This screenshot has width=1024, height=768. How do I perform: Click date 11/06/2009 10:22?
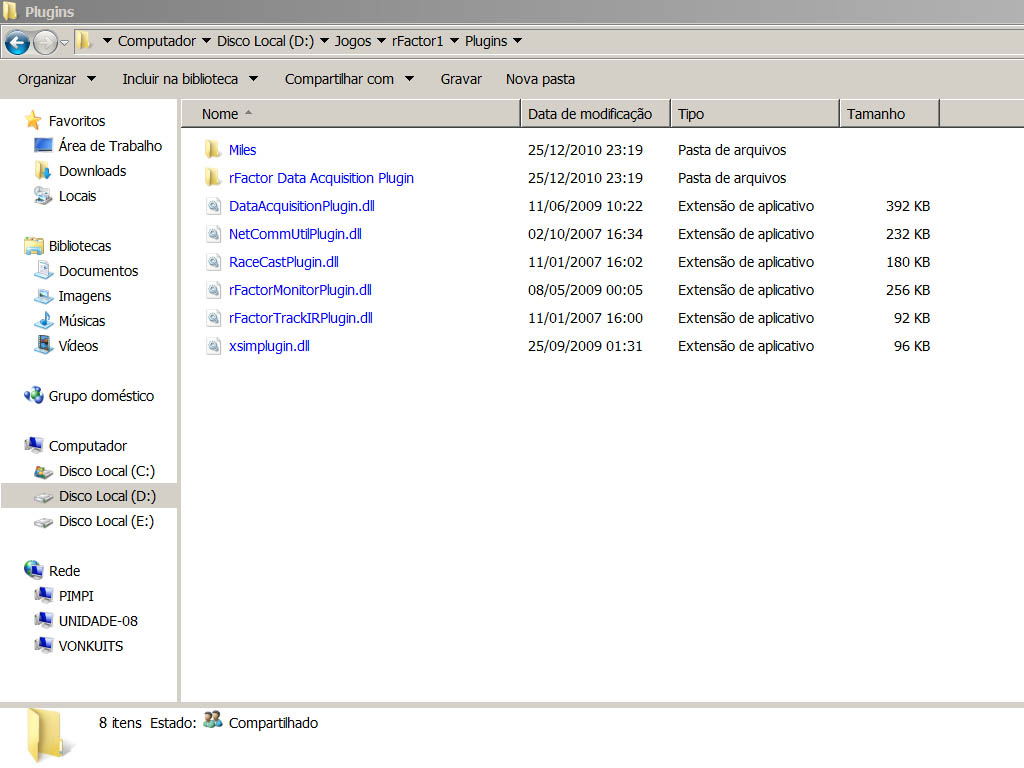tap(585, 206)
